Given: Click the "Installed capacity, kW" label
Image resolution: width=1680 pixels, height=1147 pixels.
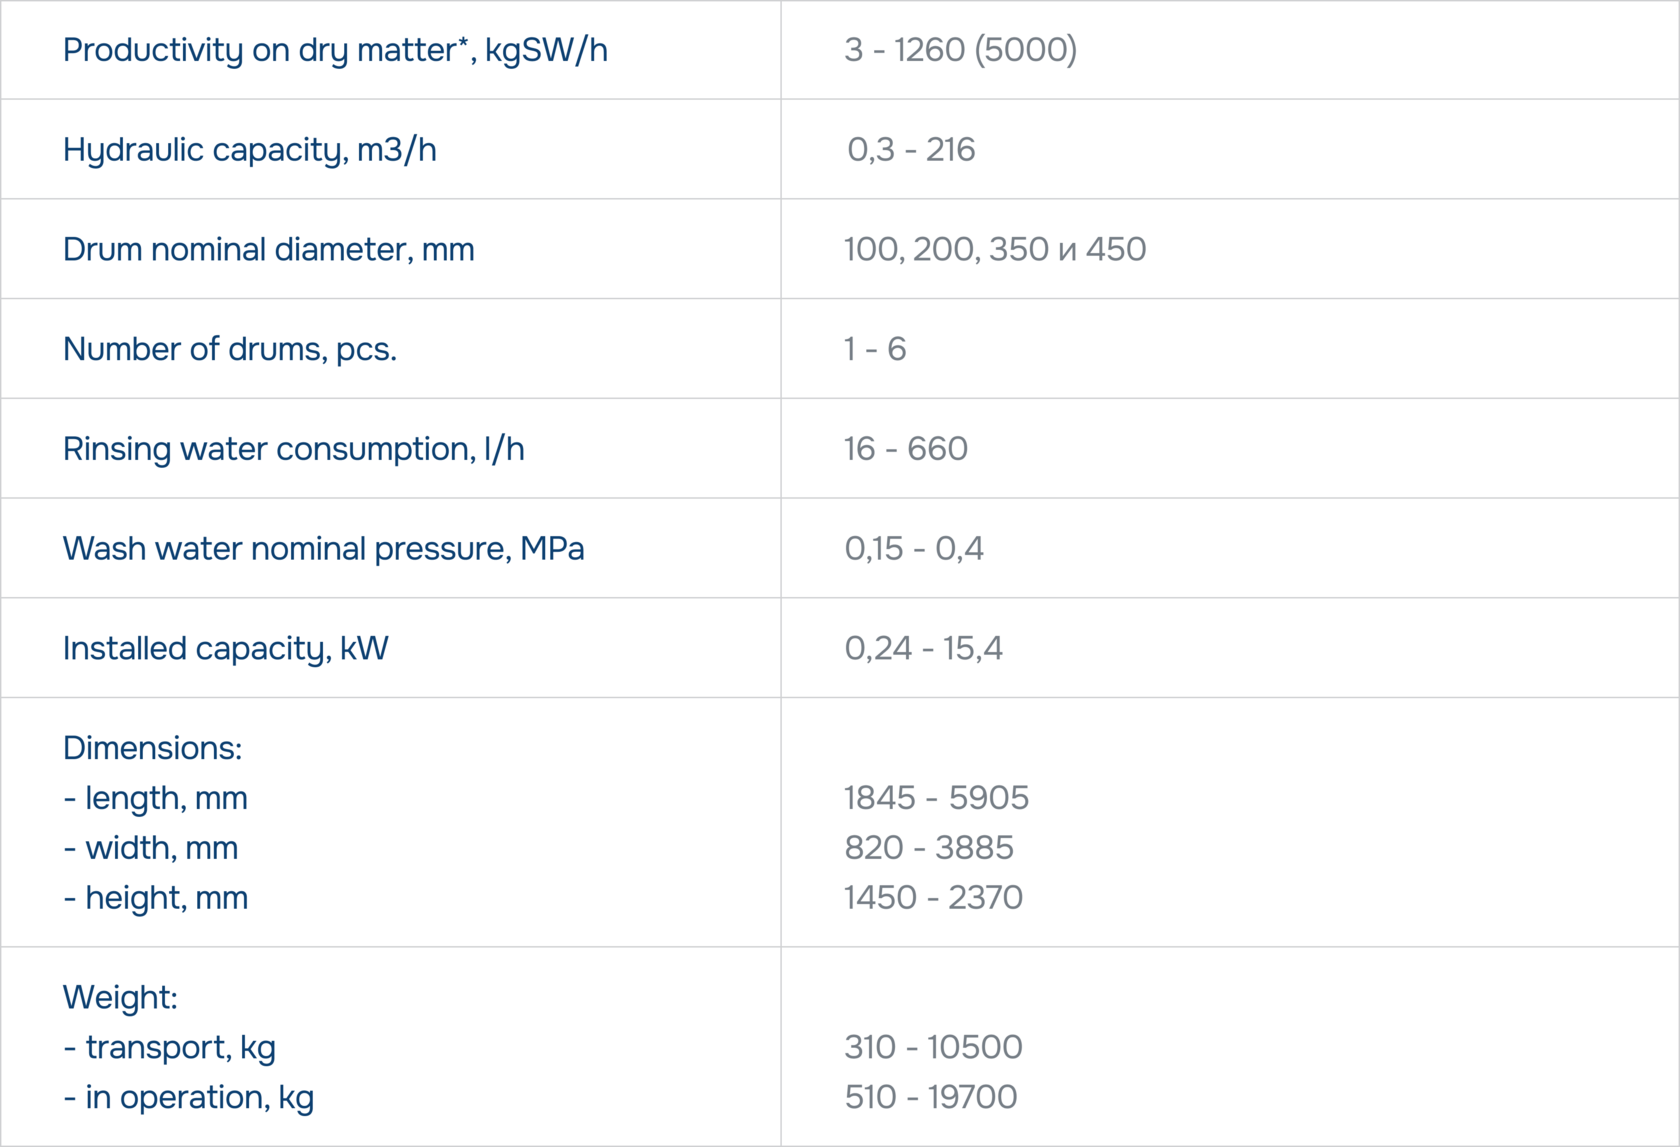Looking at the screenshot, I should click(225, 649).
